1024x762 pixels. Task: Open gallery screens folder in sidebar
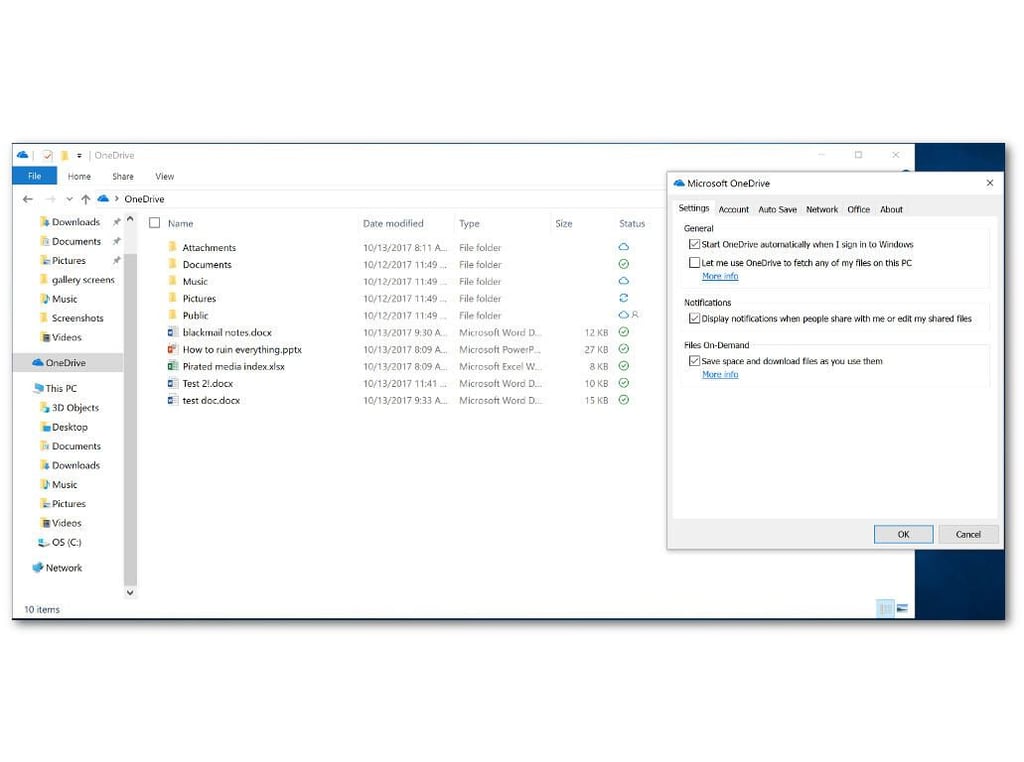(83, 279)
